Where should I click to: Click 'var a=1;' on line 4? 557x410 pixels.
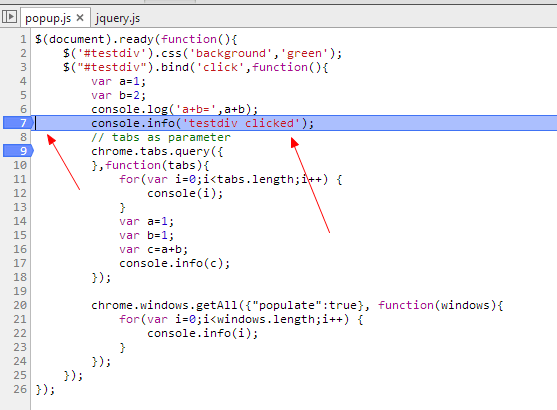(118, 81)
